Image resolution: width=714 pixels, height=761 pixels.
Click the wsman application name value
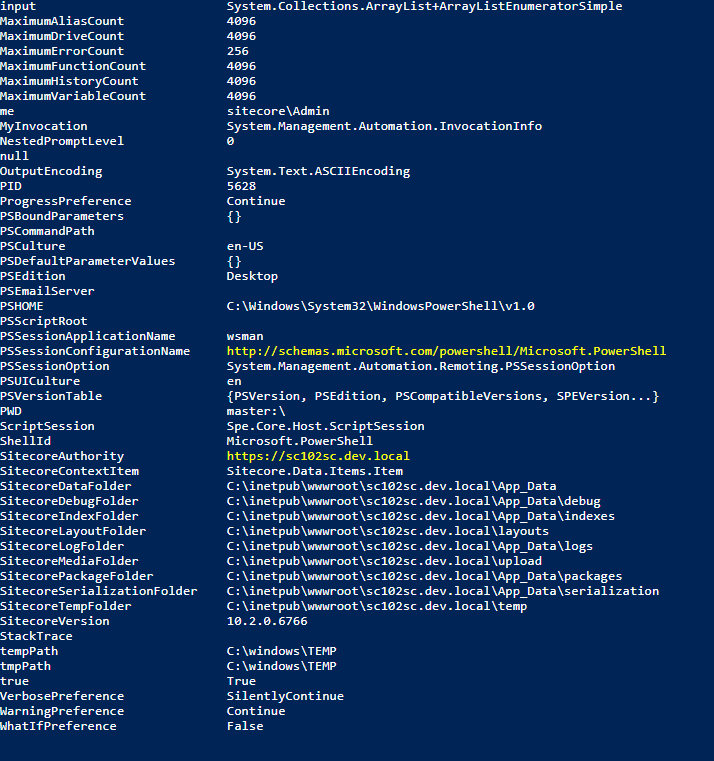(x=245, y=336)
